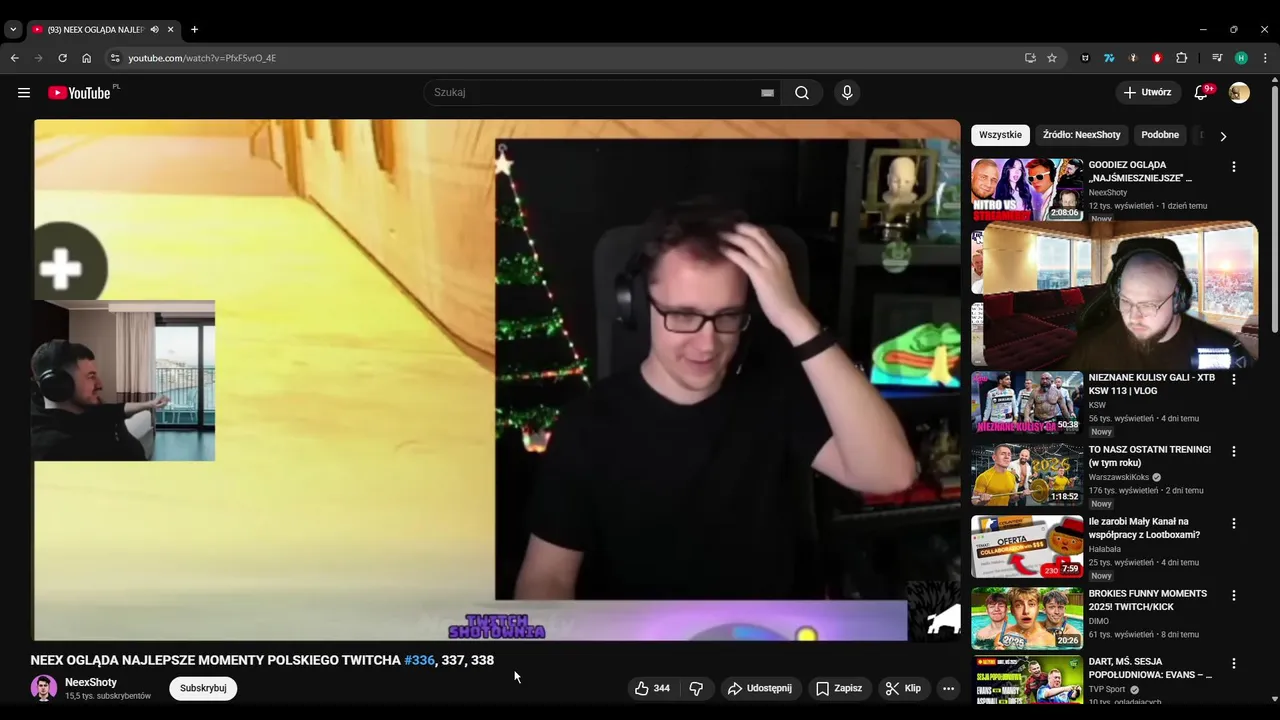Viewport: 1280px width, 720px height.
Task: Open the Chrome profile H avatar
Action: [1241, 58]
